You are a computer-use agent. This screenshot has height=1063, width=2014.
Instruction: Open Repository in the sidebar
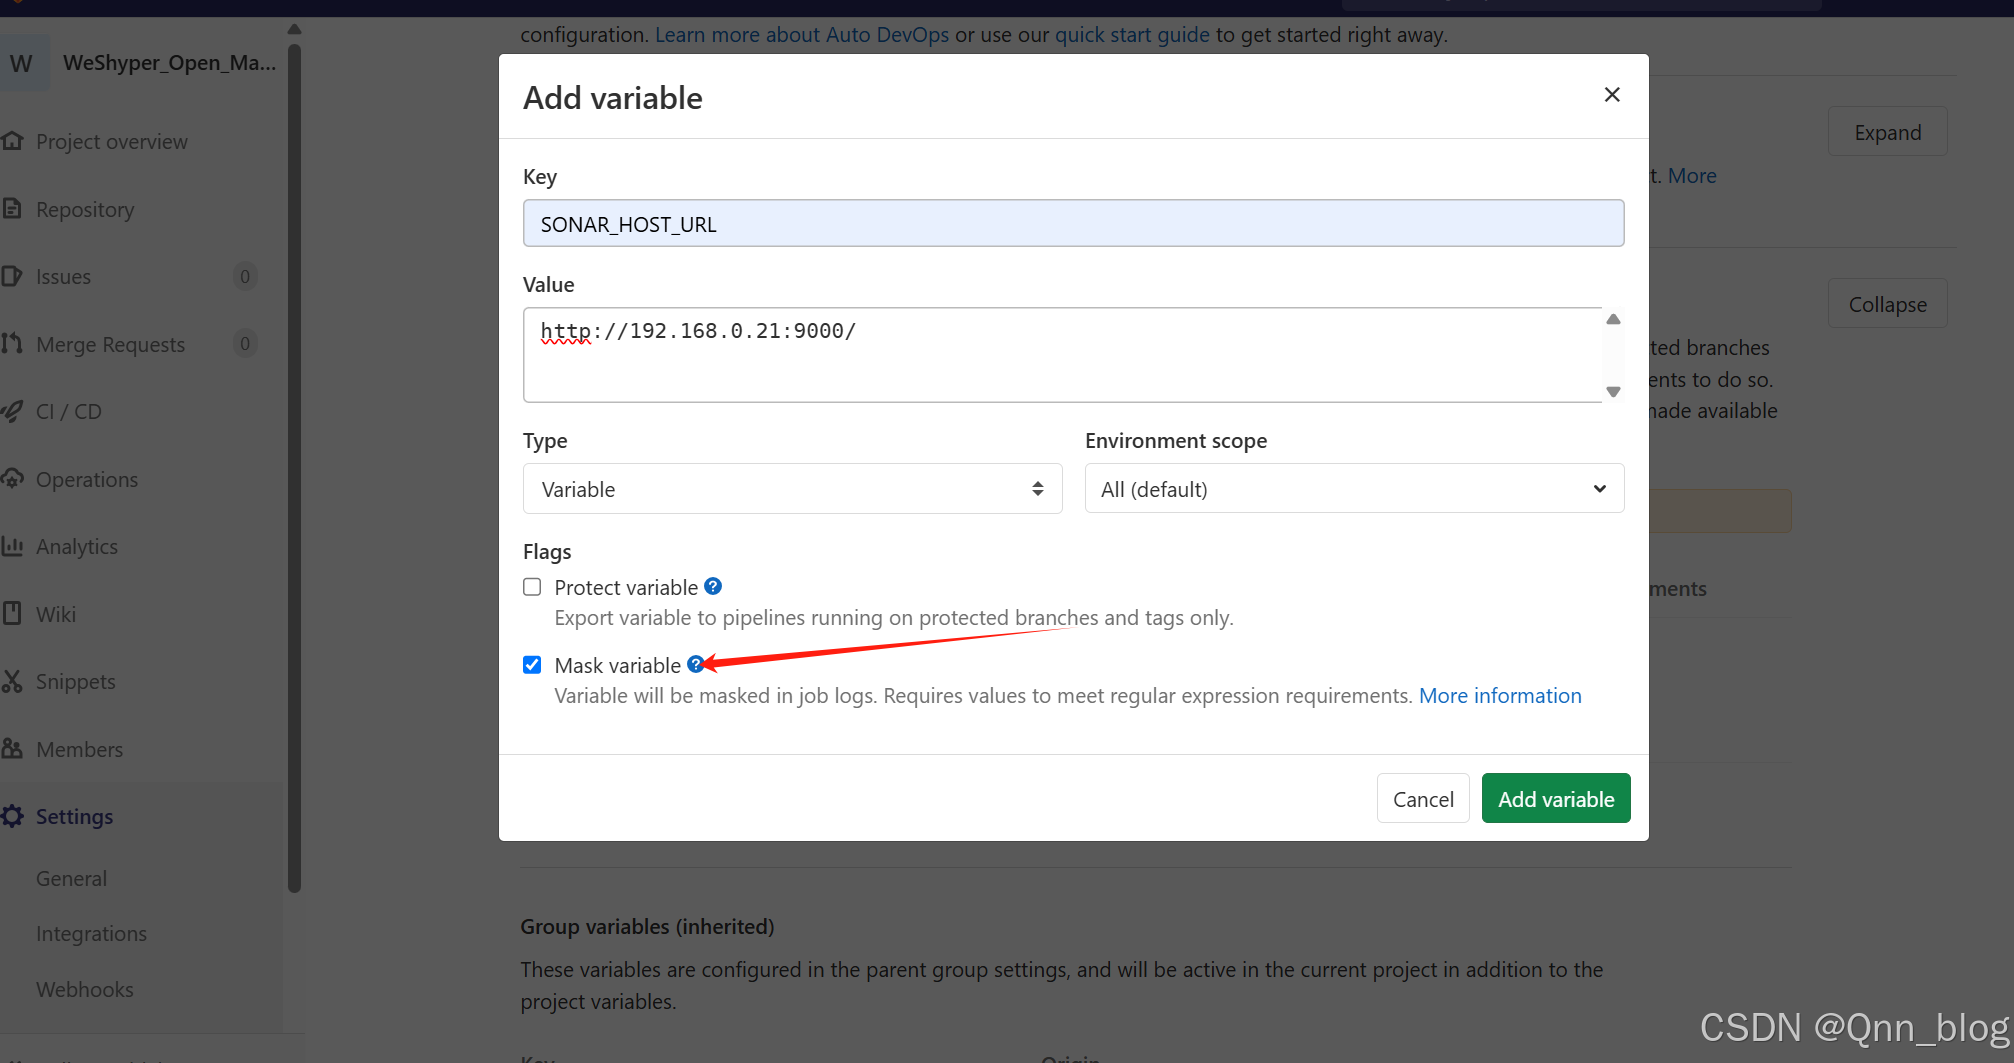click(x=85, y=209)
